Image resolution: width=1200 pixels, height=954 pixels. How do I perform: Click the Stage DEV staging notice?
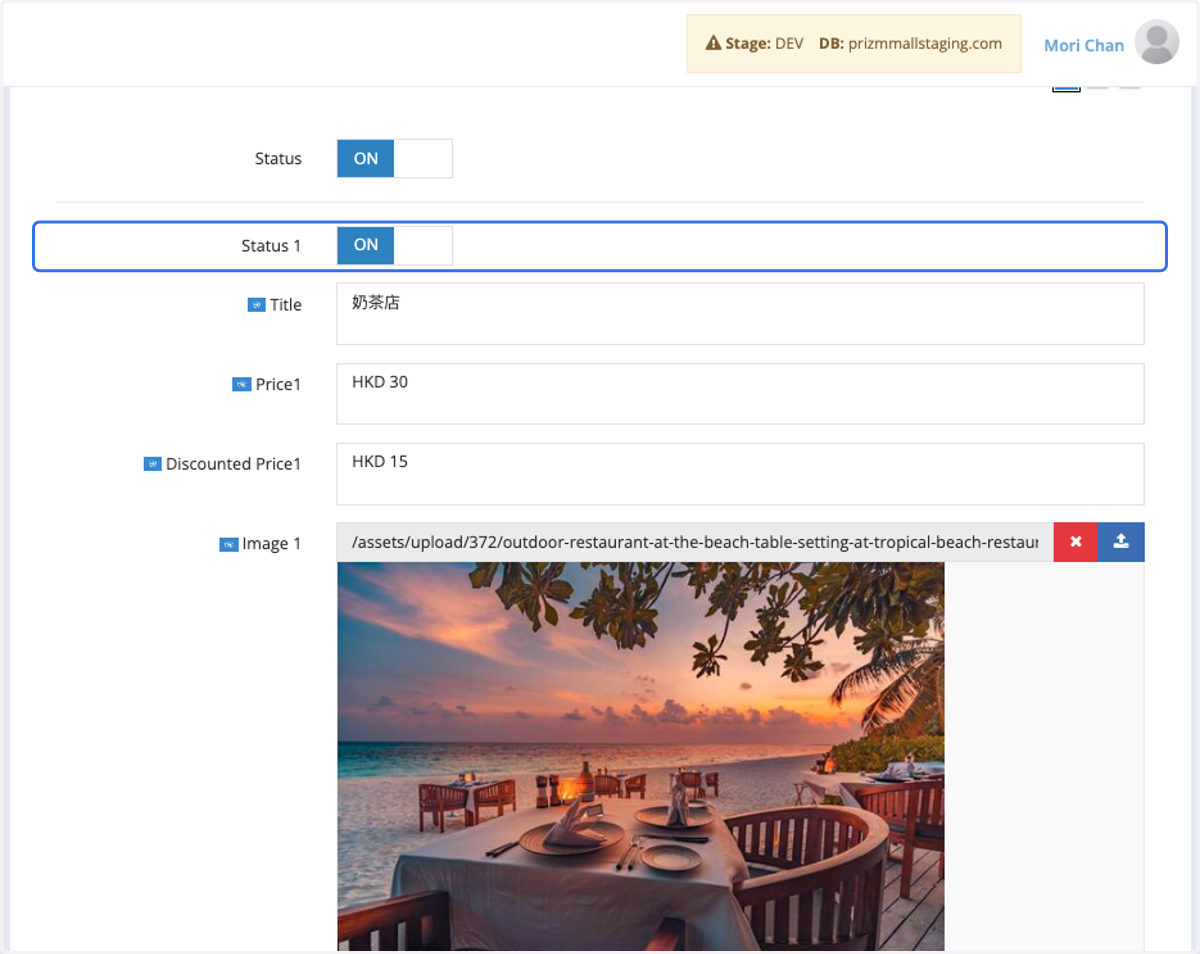tap(854, 44)
